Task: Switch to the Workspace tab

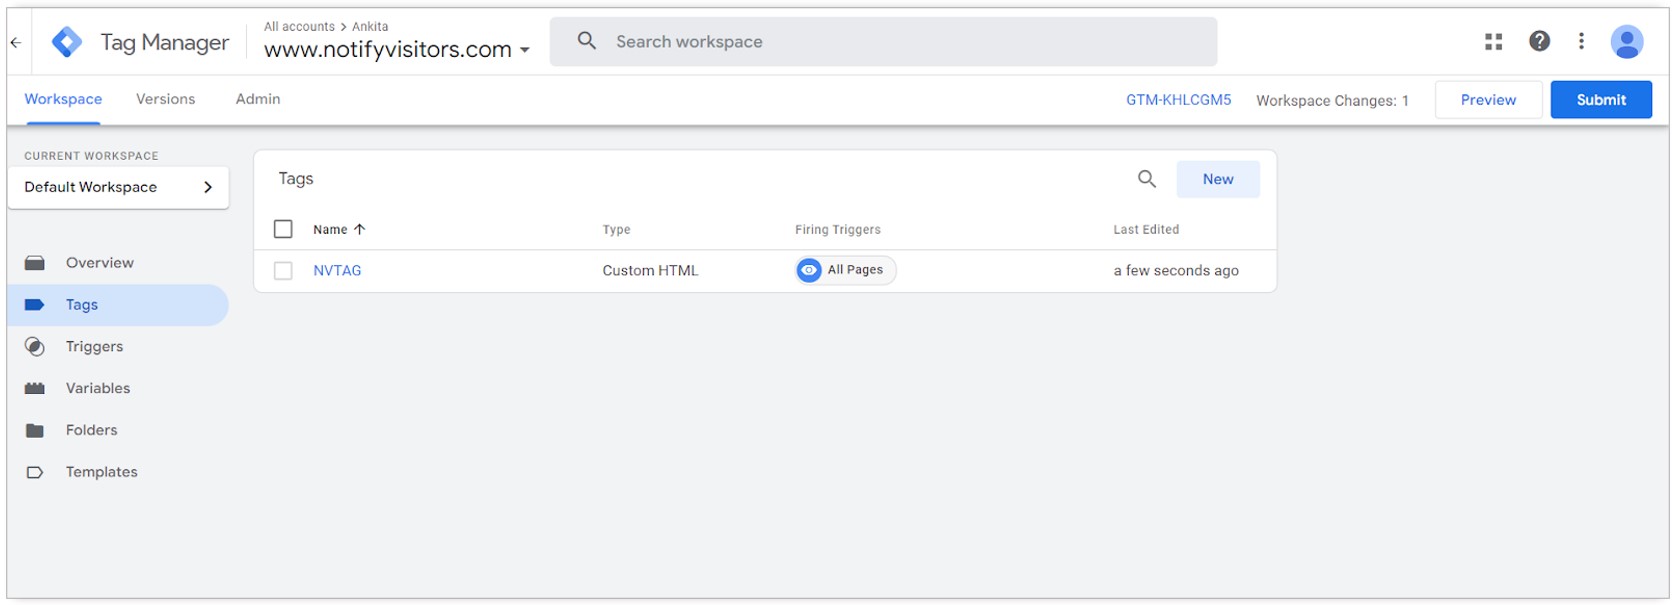Action: pyautogui.click(x=63, y=99)
